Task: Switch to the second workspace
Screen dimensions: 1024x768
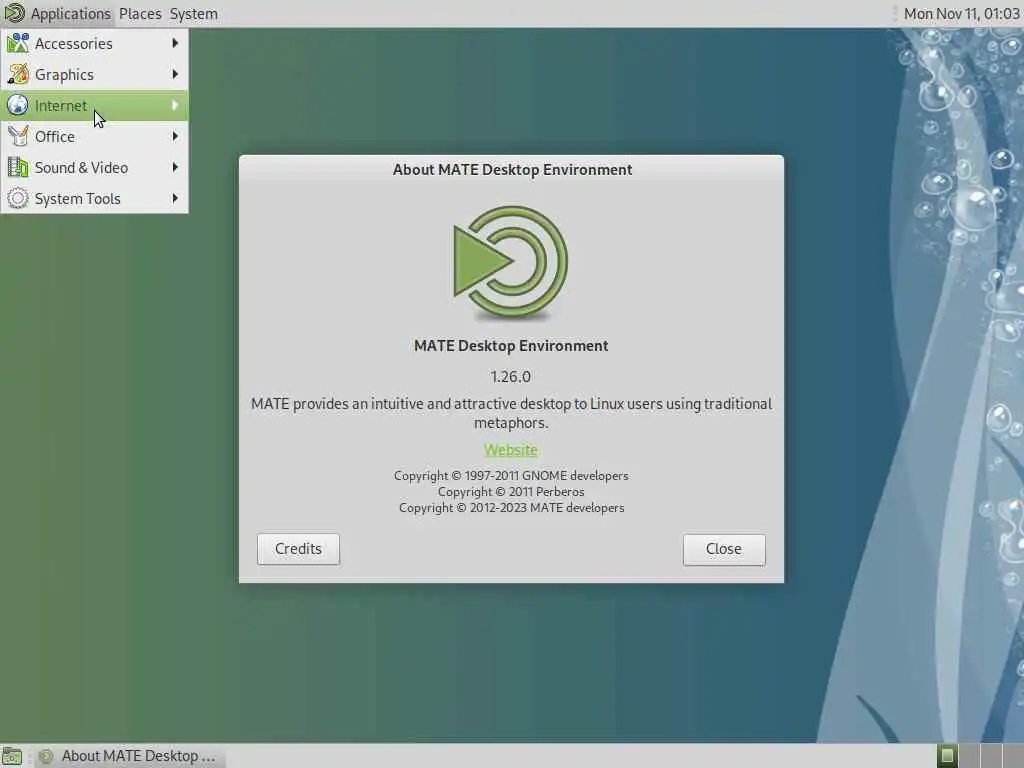Action: tap(969, 756)
